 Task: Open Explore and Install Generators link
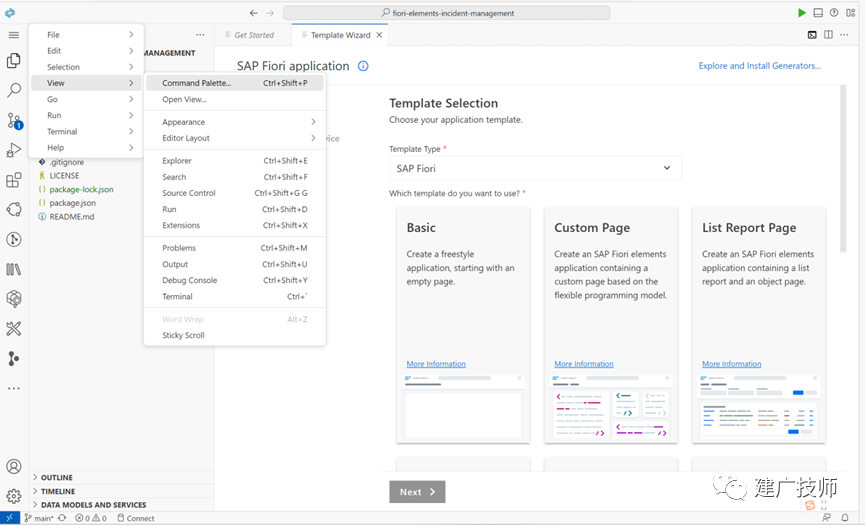[x=760, y=66]
